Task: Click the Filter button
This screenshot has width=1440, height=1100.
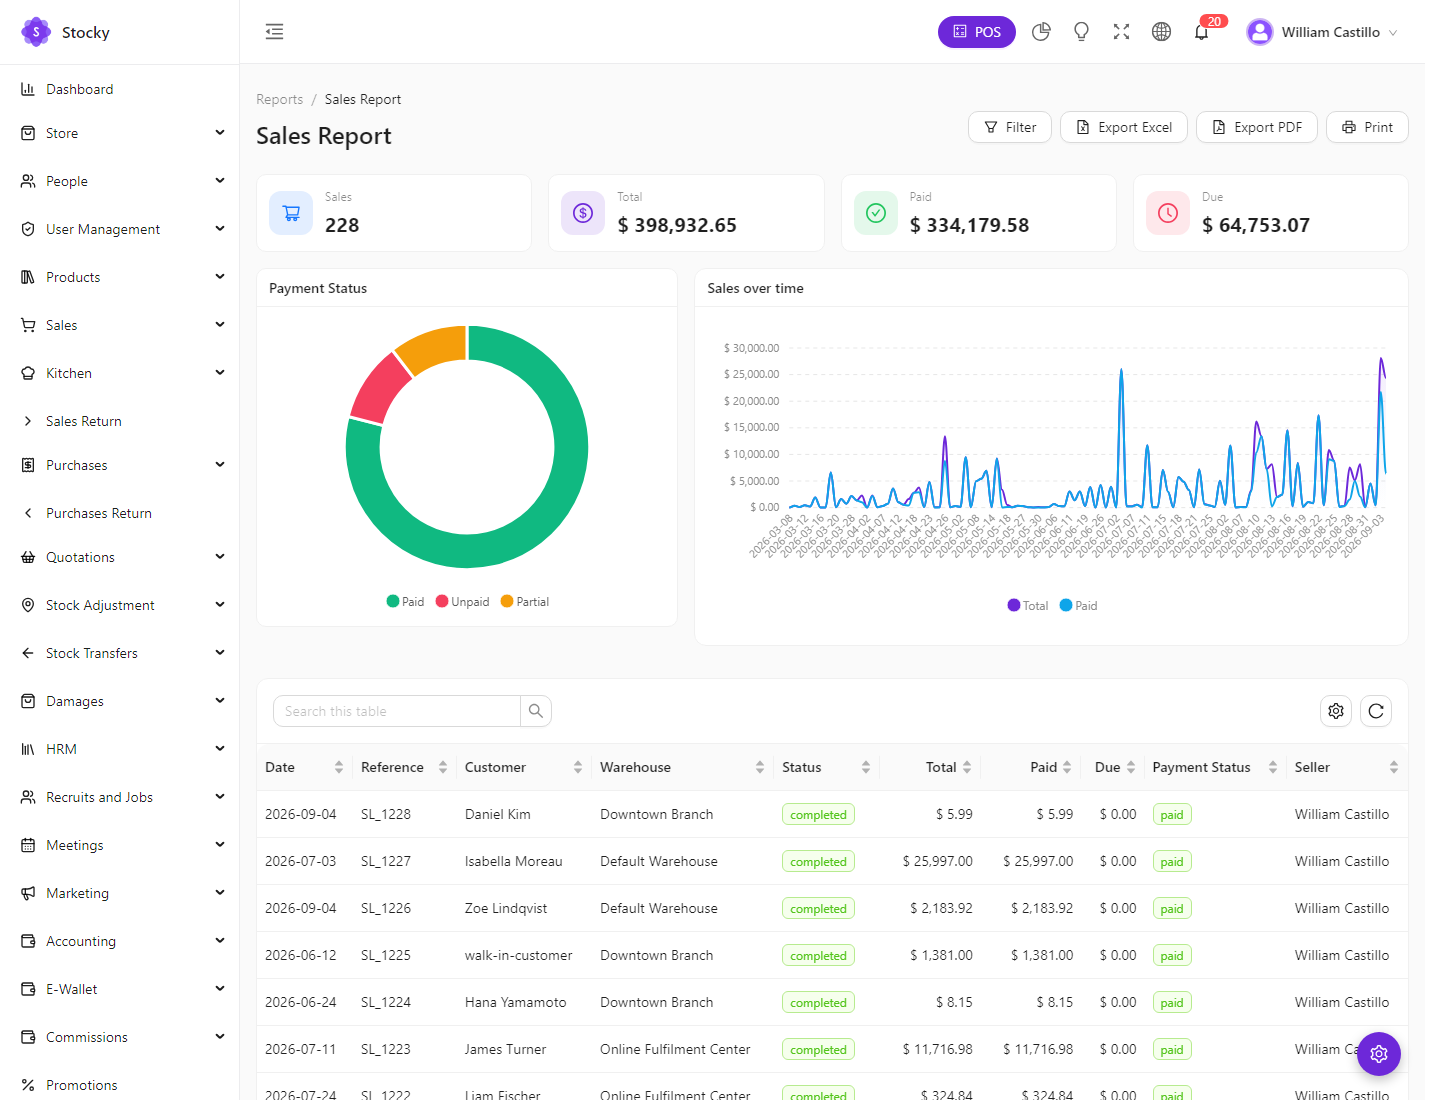Action: [1010, 127]
